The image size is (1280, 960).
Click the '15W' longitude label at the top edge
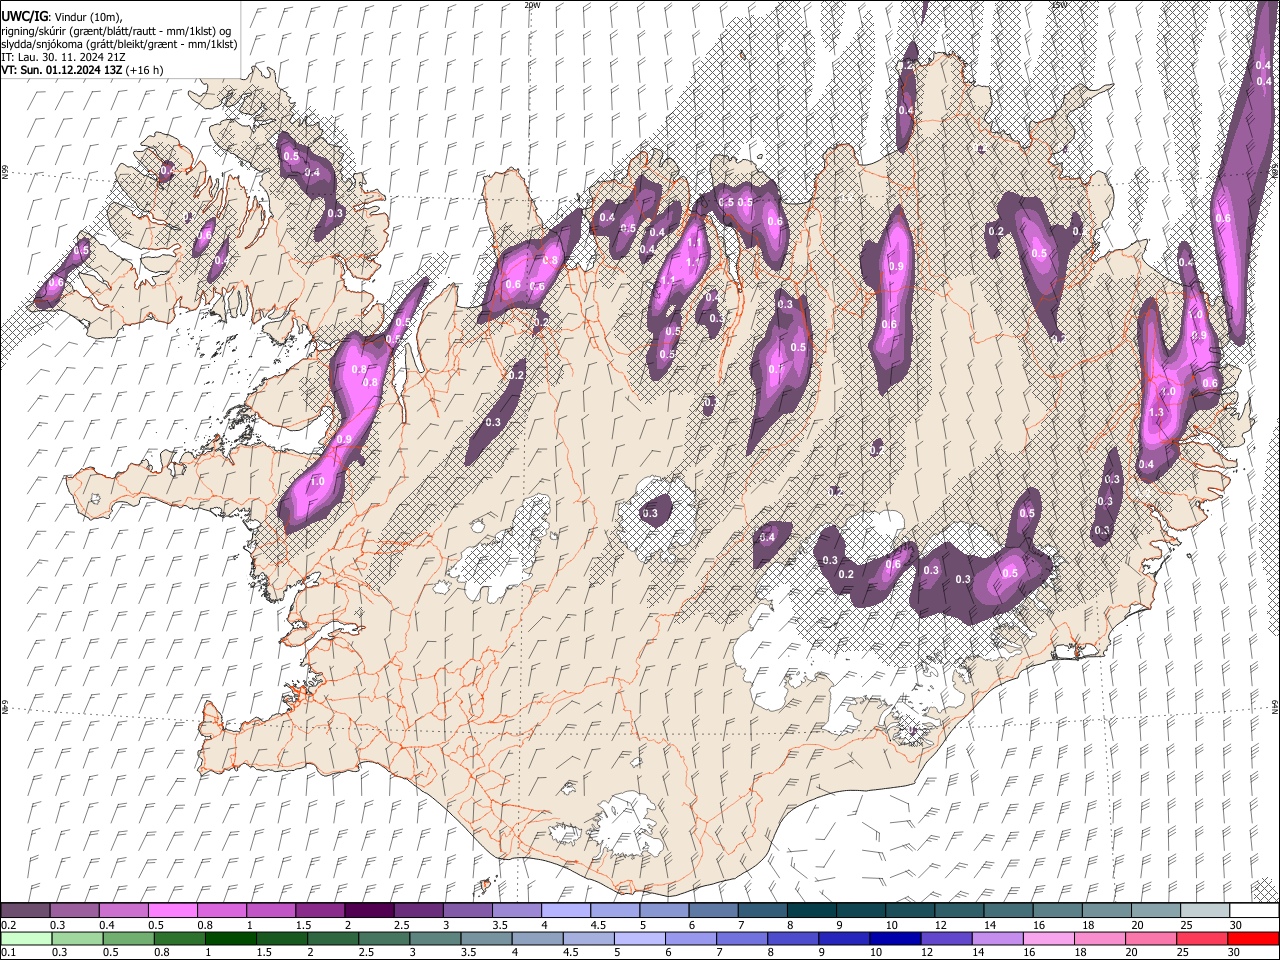(x=1058, y=4)
